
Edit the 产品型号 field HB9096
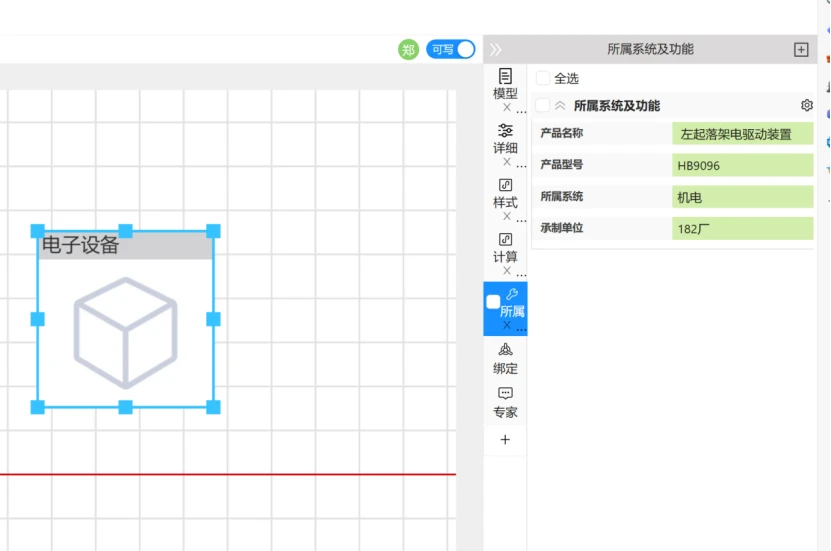[x=742, y=165]
